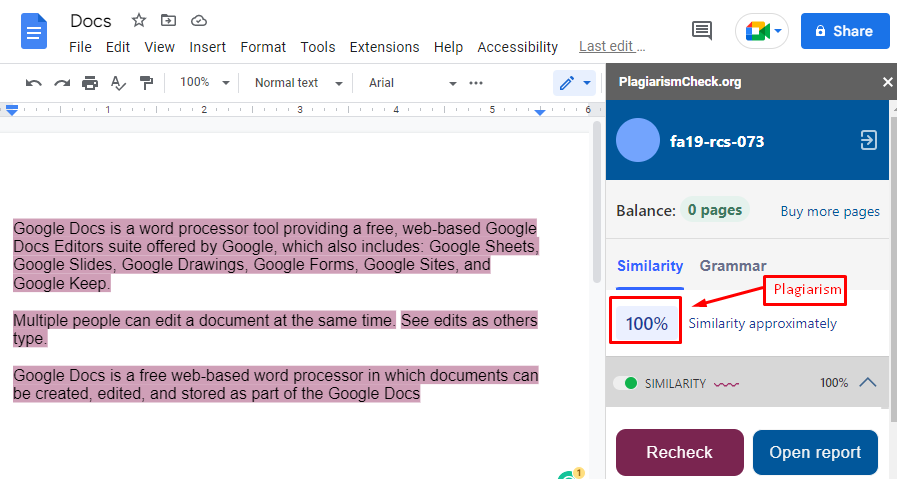
Task: Click the Undo icon
Action: click(x=34, y=83)
